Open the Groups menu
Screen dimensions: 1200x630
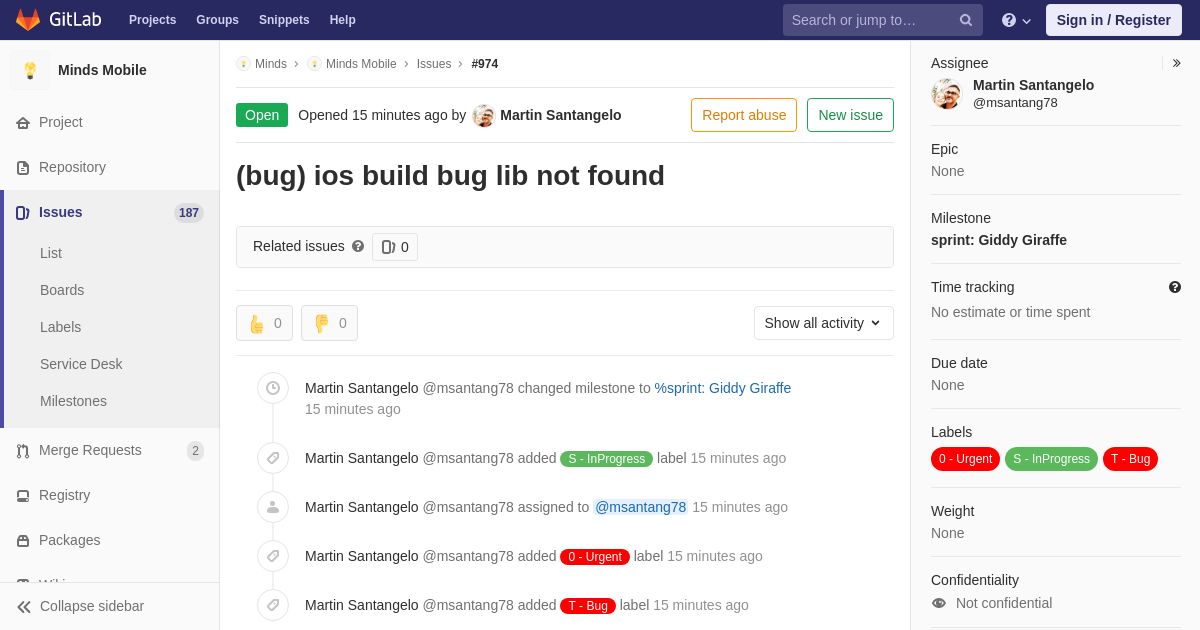[x=217, y=20]
